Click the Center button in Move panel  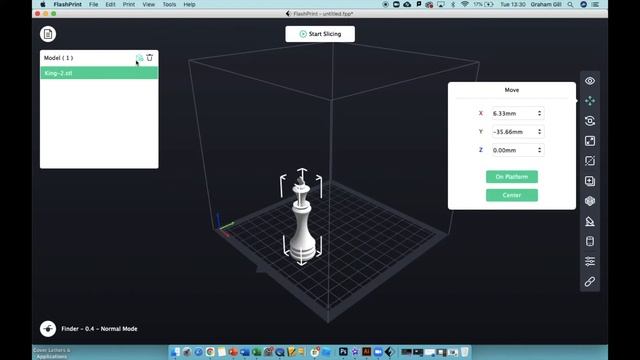point(512,195)
